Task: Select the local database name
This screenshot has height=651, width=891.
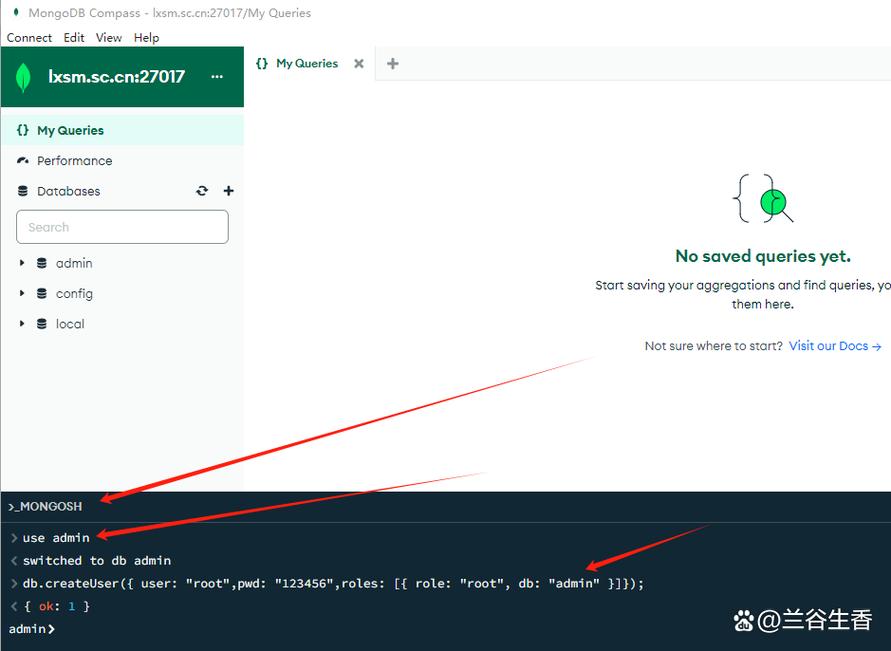Action: point(70,324)
